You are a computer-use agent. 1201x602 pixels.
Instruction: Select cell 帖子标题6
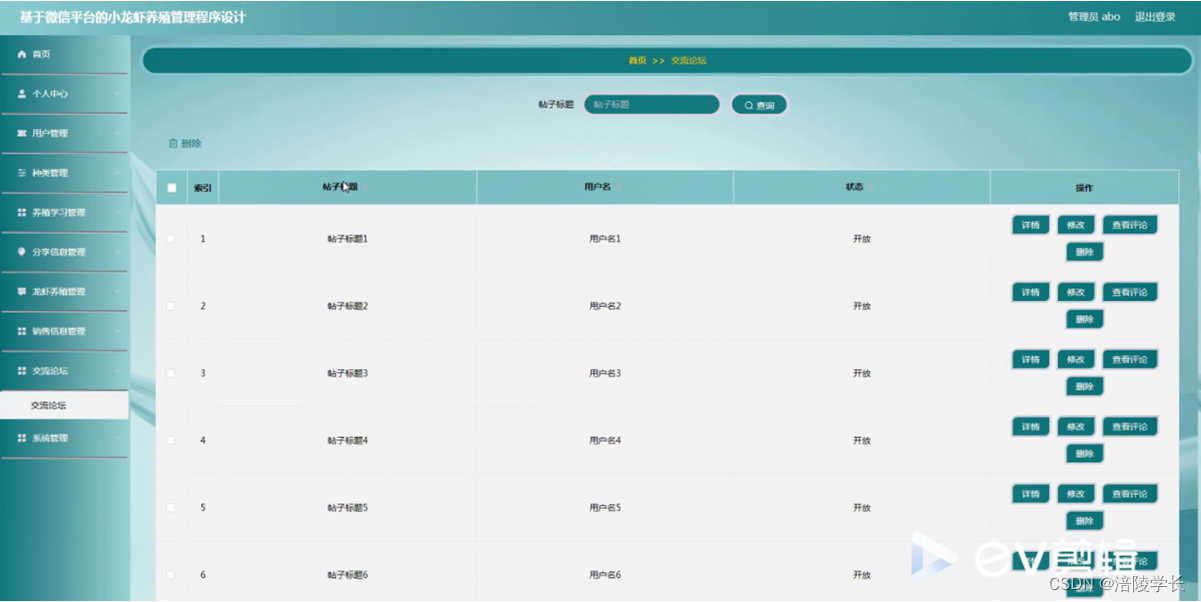pyautogui.click(x=348, y=575)
